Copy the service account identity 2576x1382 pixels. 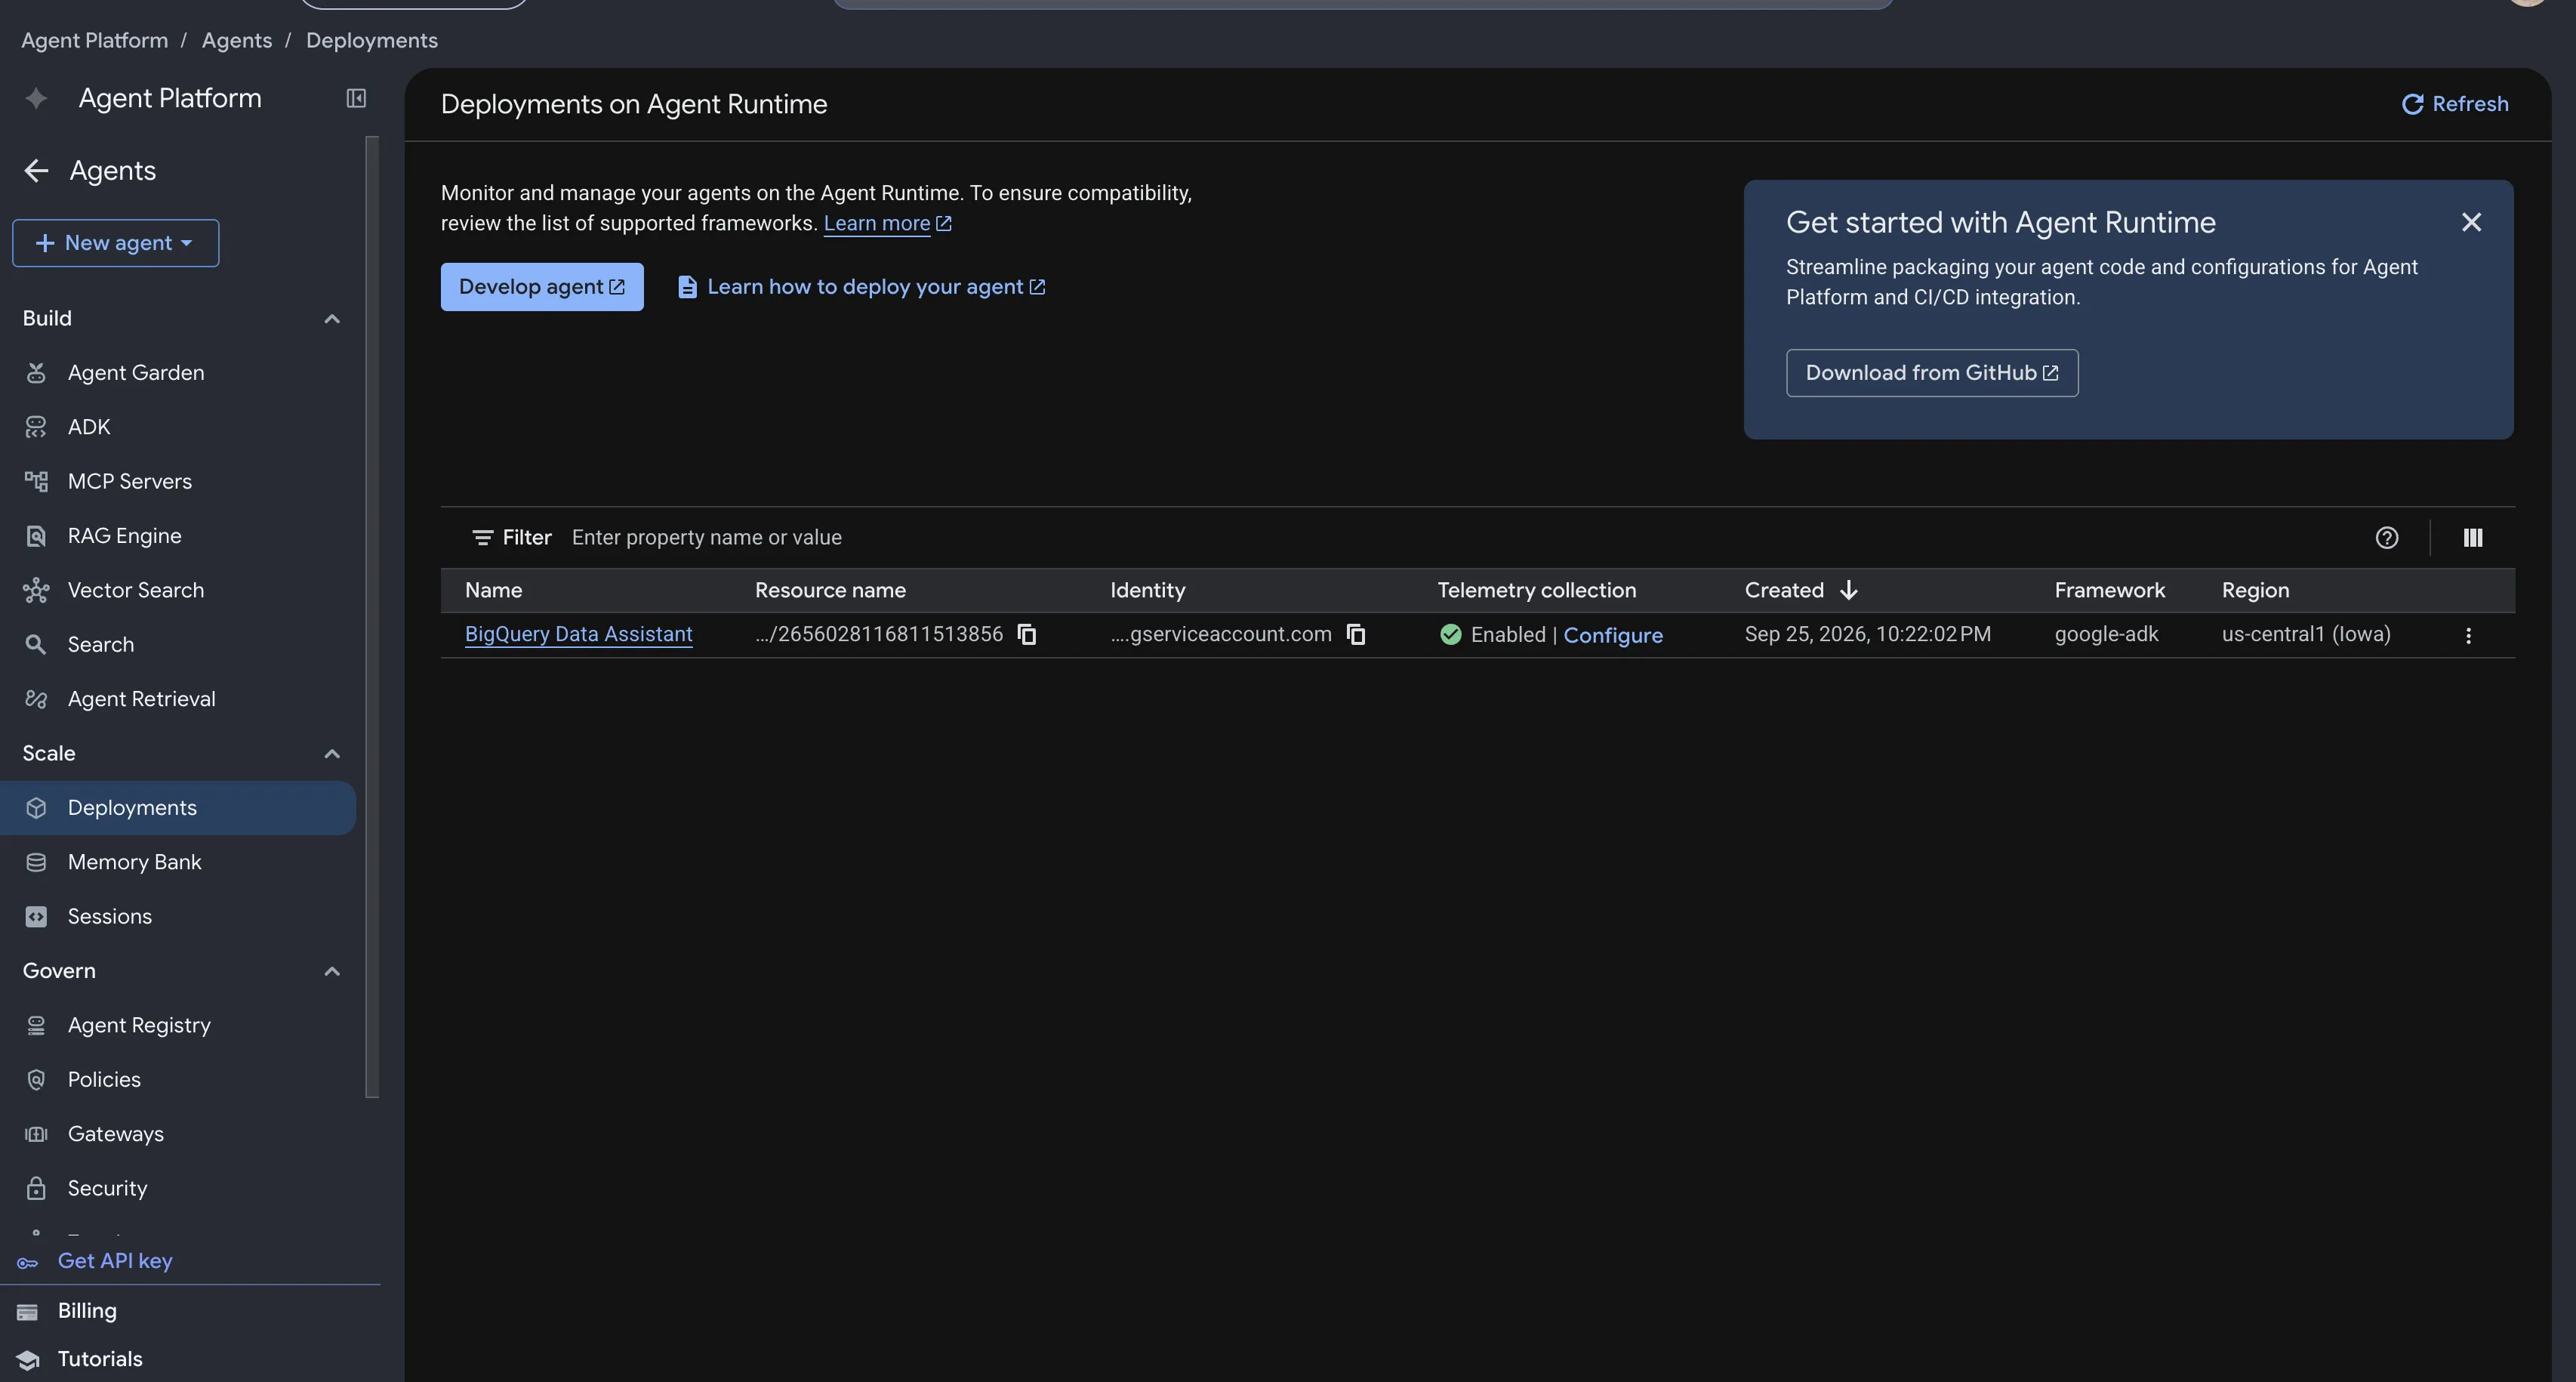pos(1356,635)
